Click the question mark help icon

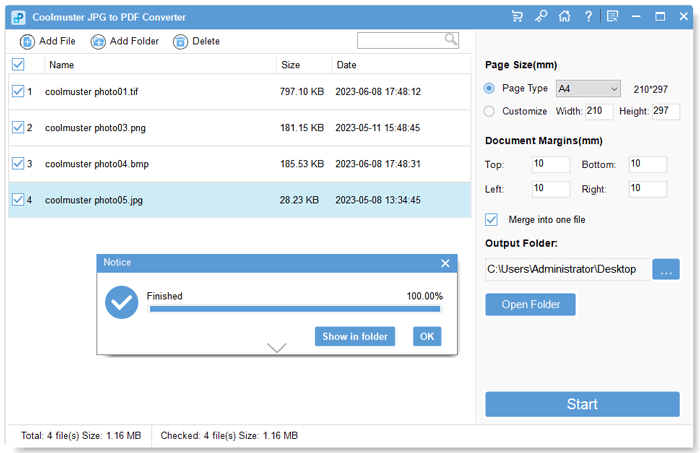click(x=588, y=17)
